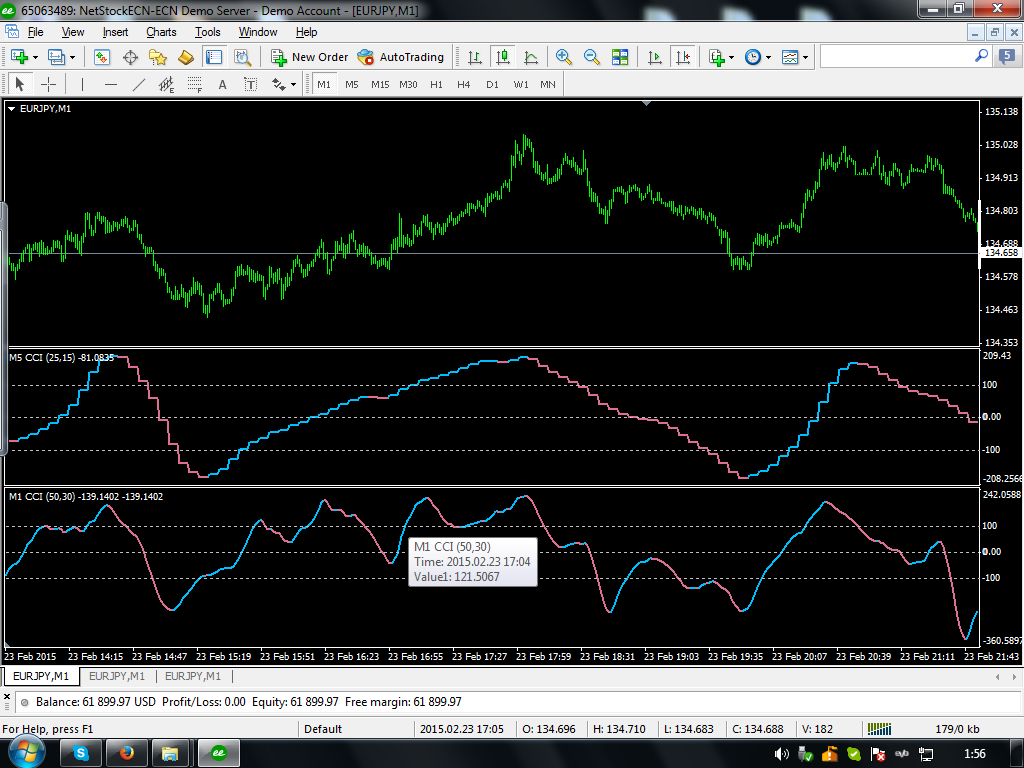
Task: Click the search input field
Action: (895, 57)
